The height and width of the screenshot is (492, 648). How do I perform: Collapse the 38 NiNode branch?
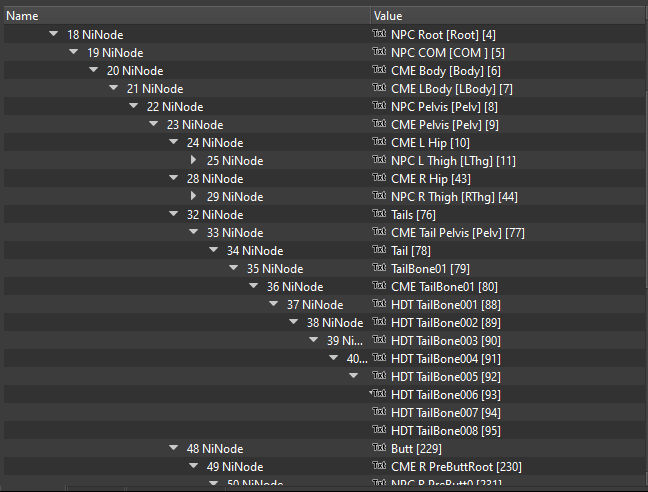293,321
